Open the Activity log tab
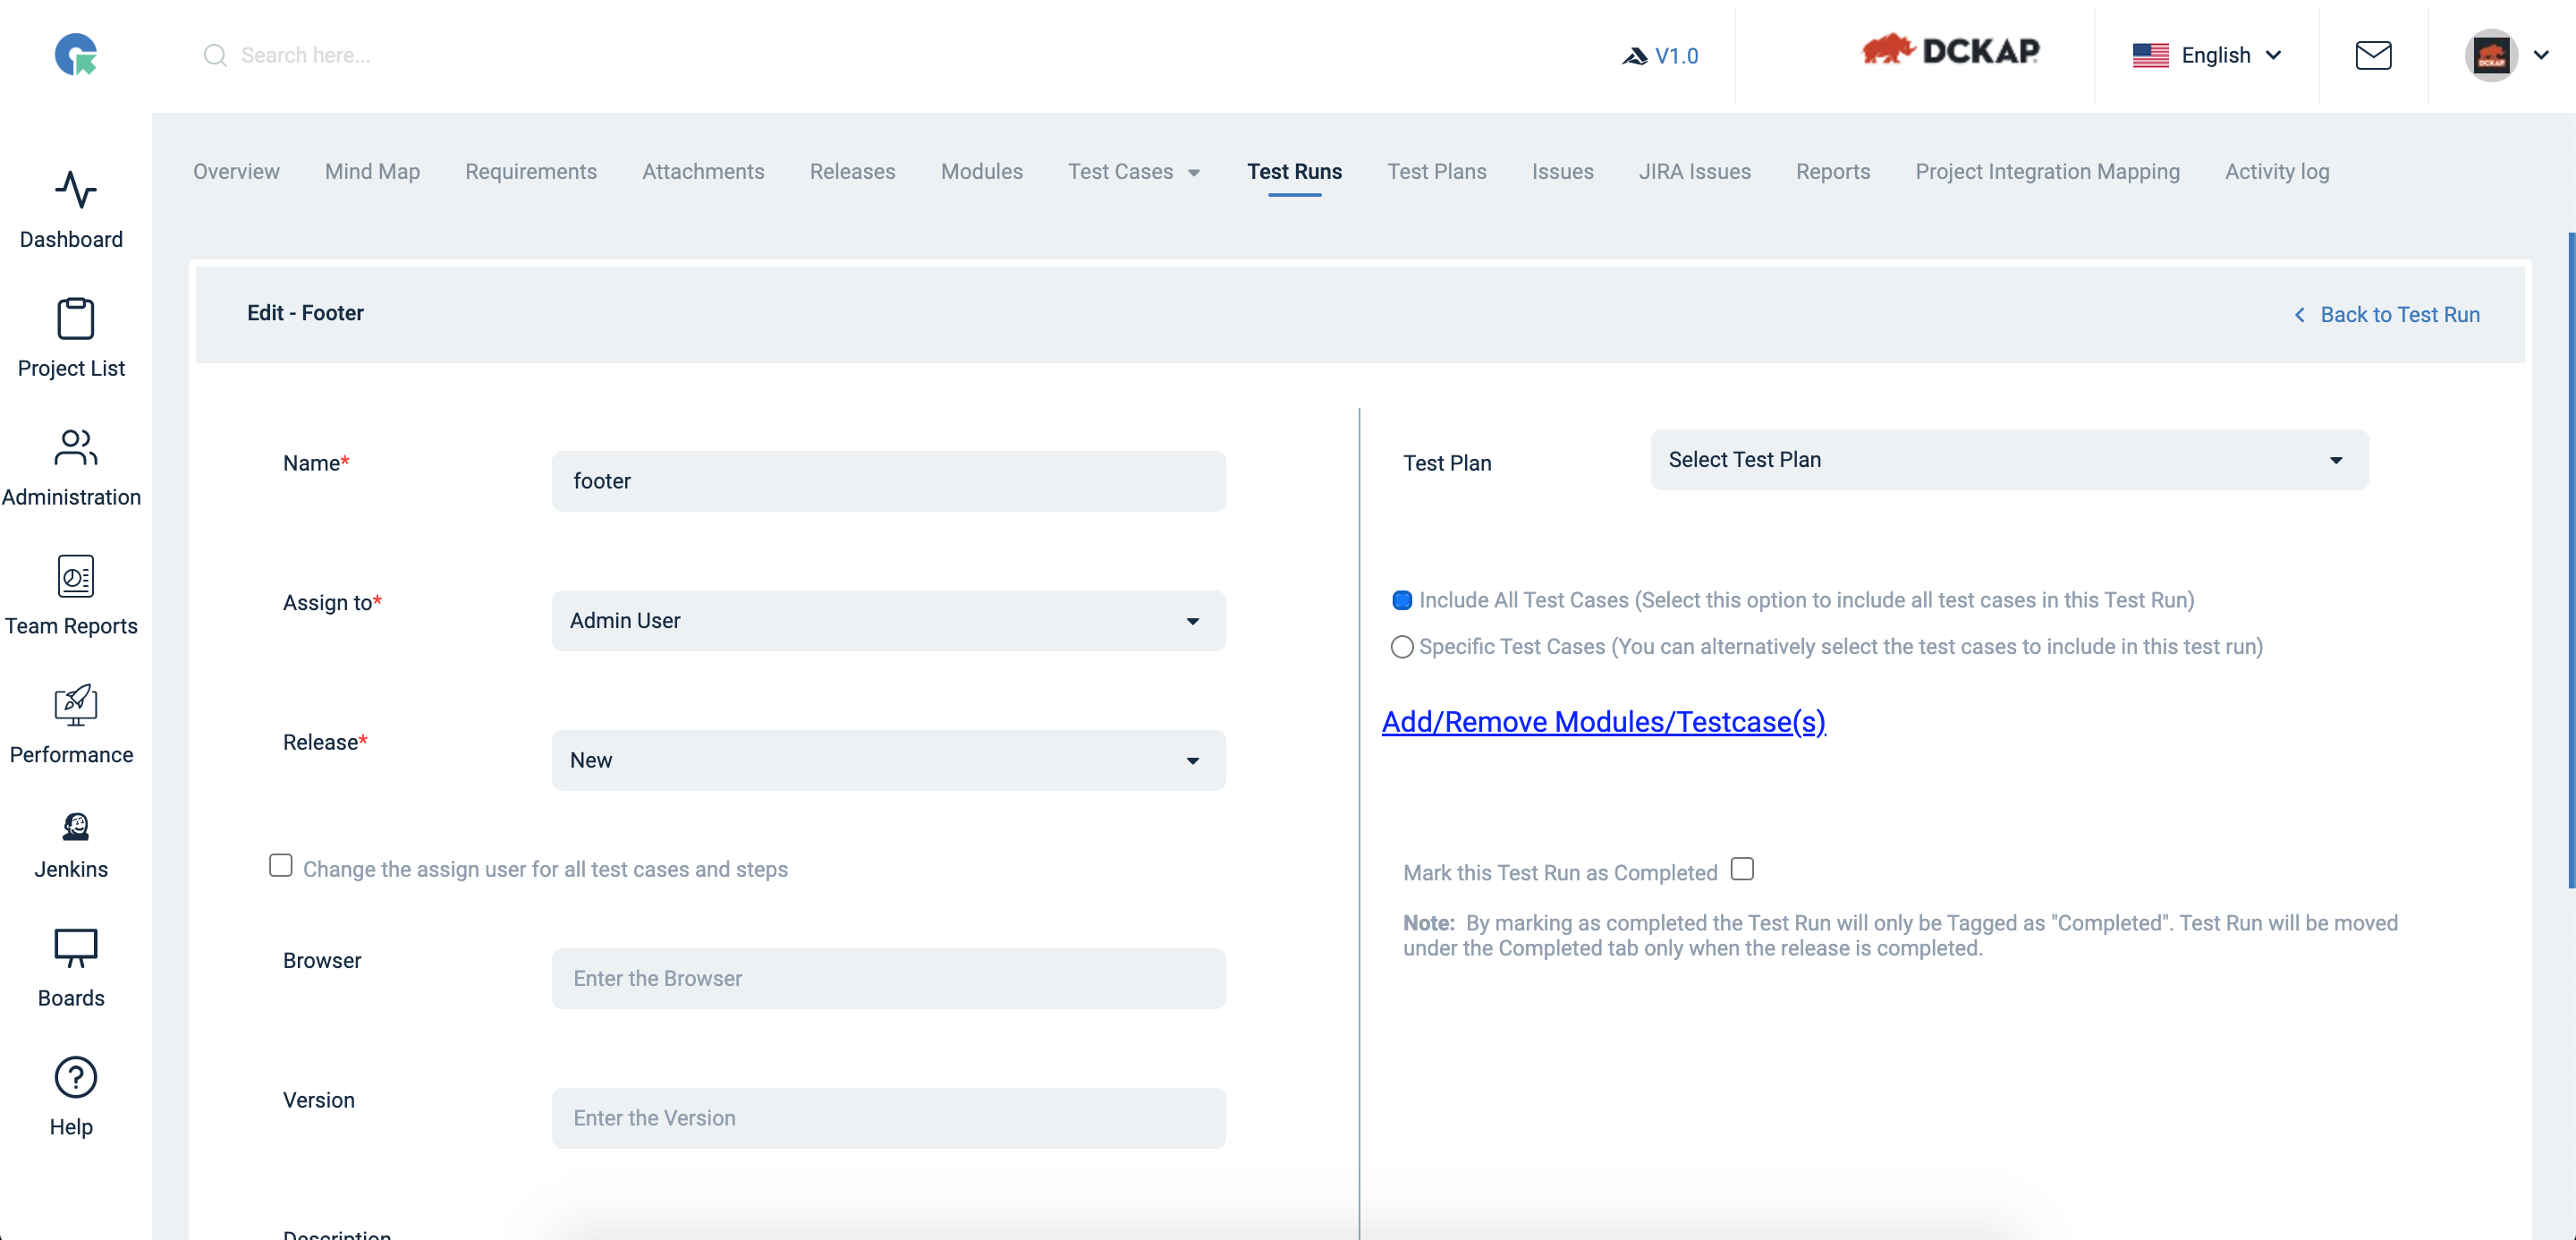 tap(2276, 171)
